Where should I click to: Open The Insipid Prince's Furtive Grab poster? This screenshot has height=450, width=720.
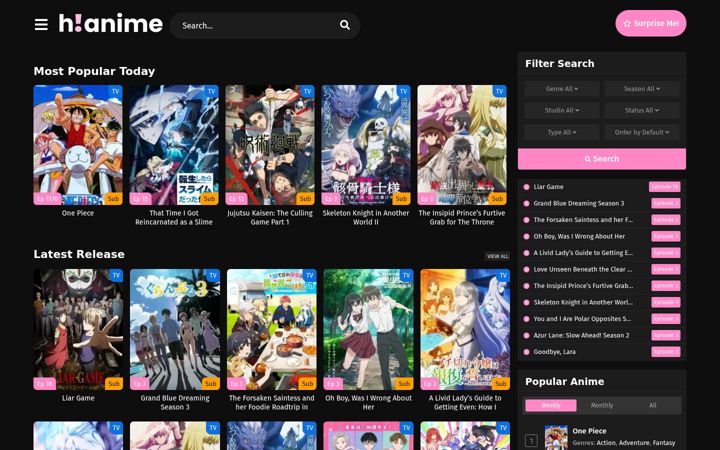(462, 145)
